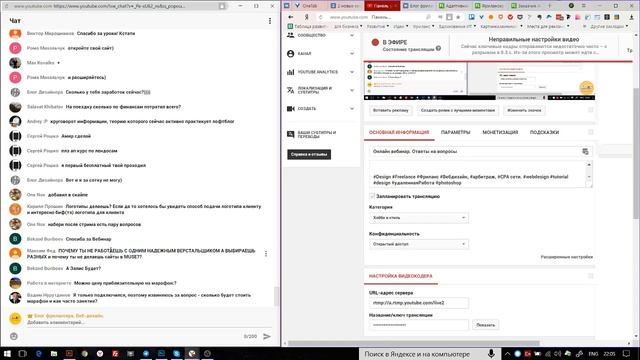The image size is (640, 360).
Task: Switch to the OneTab browser tab
Action: (309, 6)
